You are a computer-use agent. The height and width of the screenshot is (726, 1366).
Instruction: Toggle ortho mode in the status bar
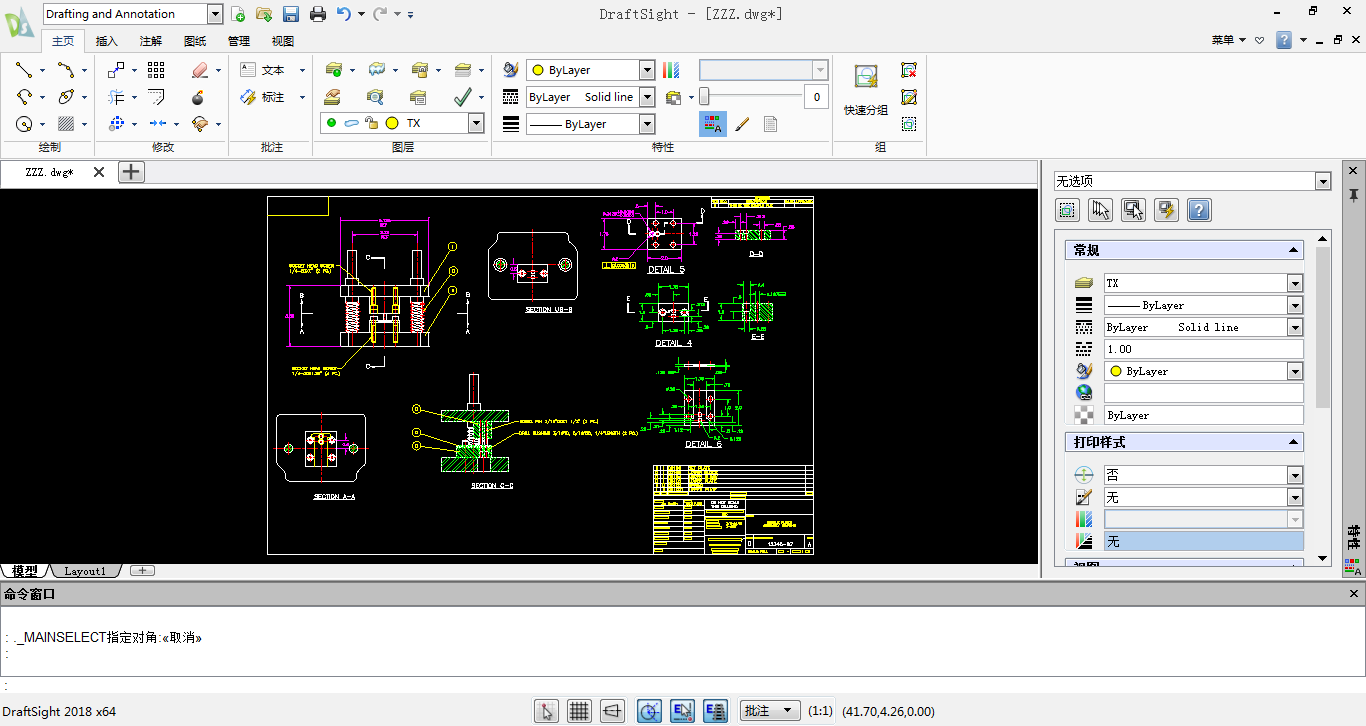[613, 711]
